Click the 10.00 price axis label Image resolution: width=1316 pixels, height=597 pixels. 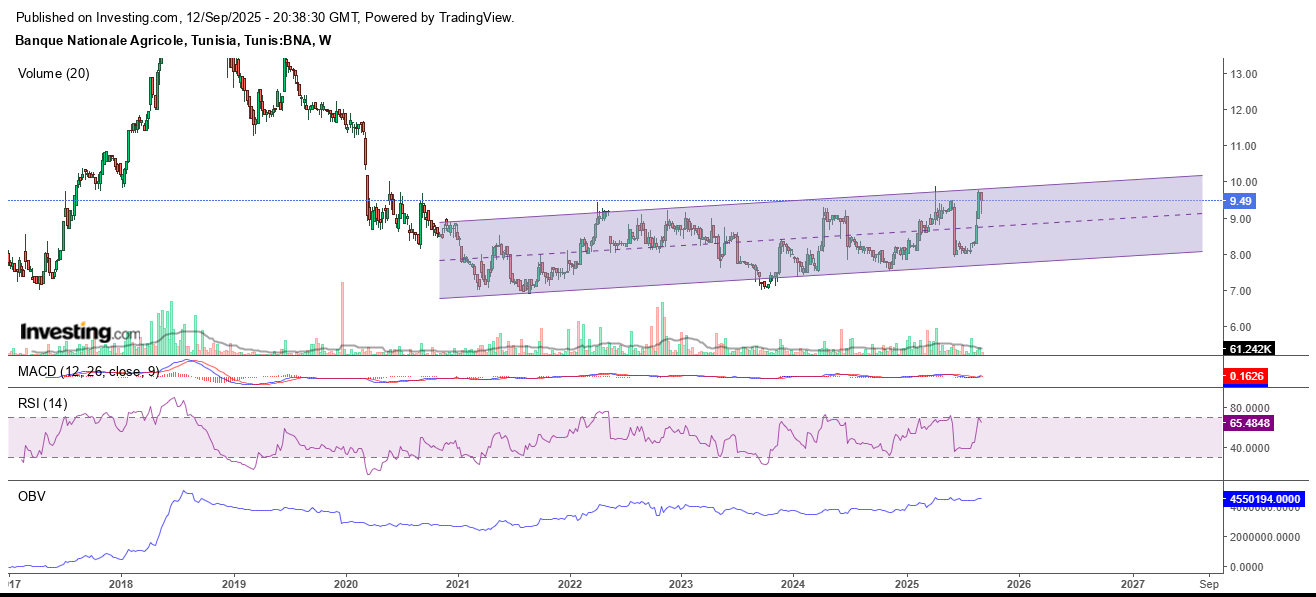(1244, 182)
